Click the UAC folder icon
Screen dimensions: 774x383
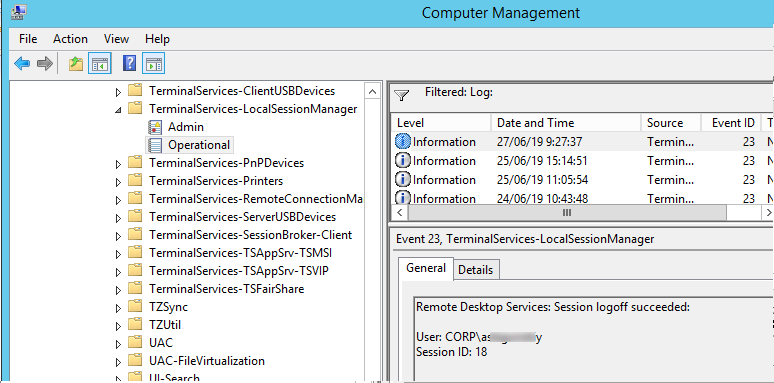pyautogui.click(x=135, y=343)
